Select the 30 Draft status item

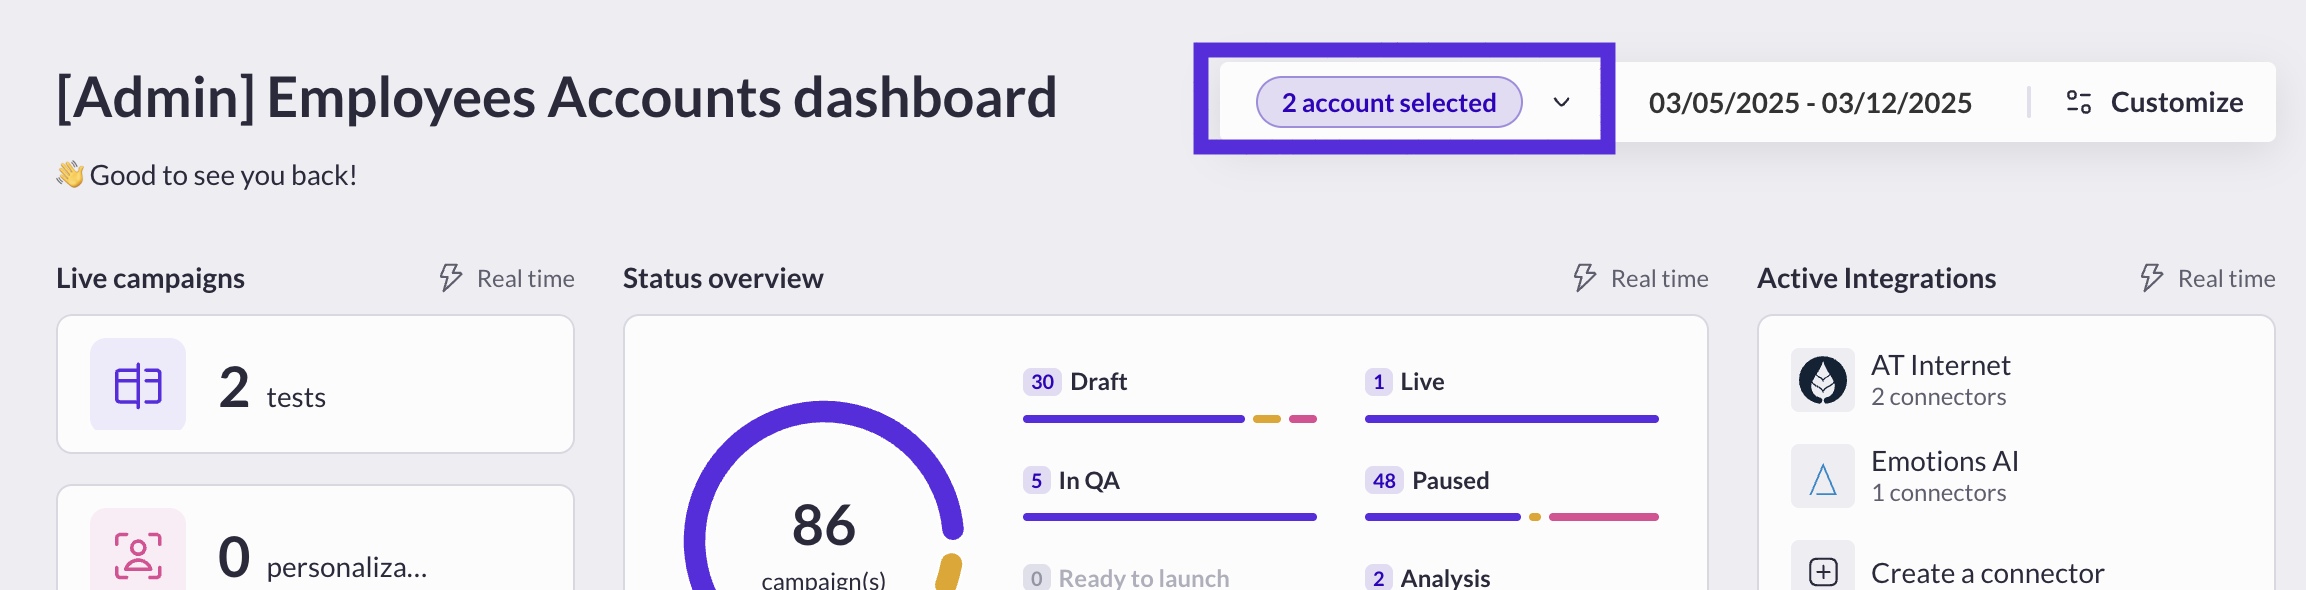(1075, 382)
